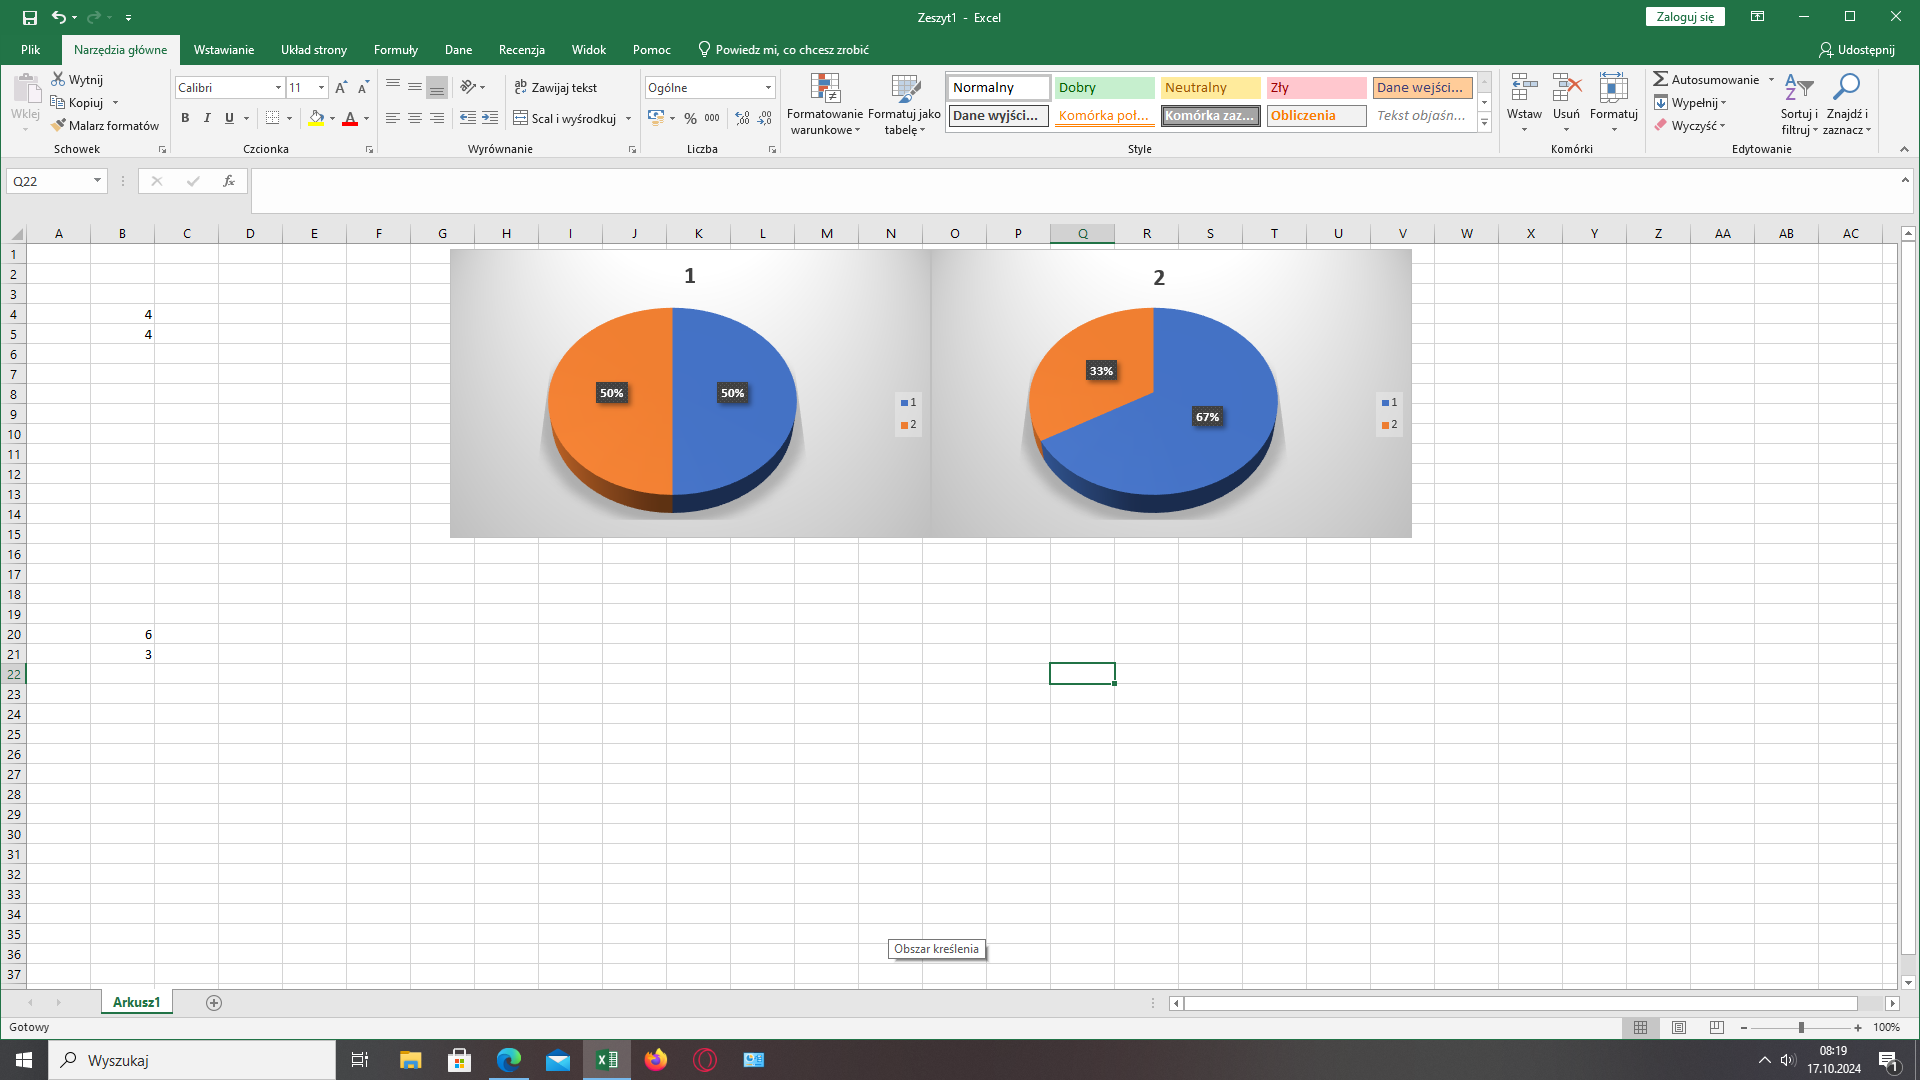Screen dimensions: 1920x1080
Task: Click the percent style icon
Action: click(690, 118)
